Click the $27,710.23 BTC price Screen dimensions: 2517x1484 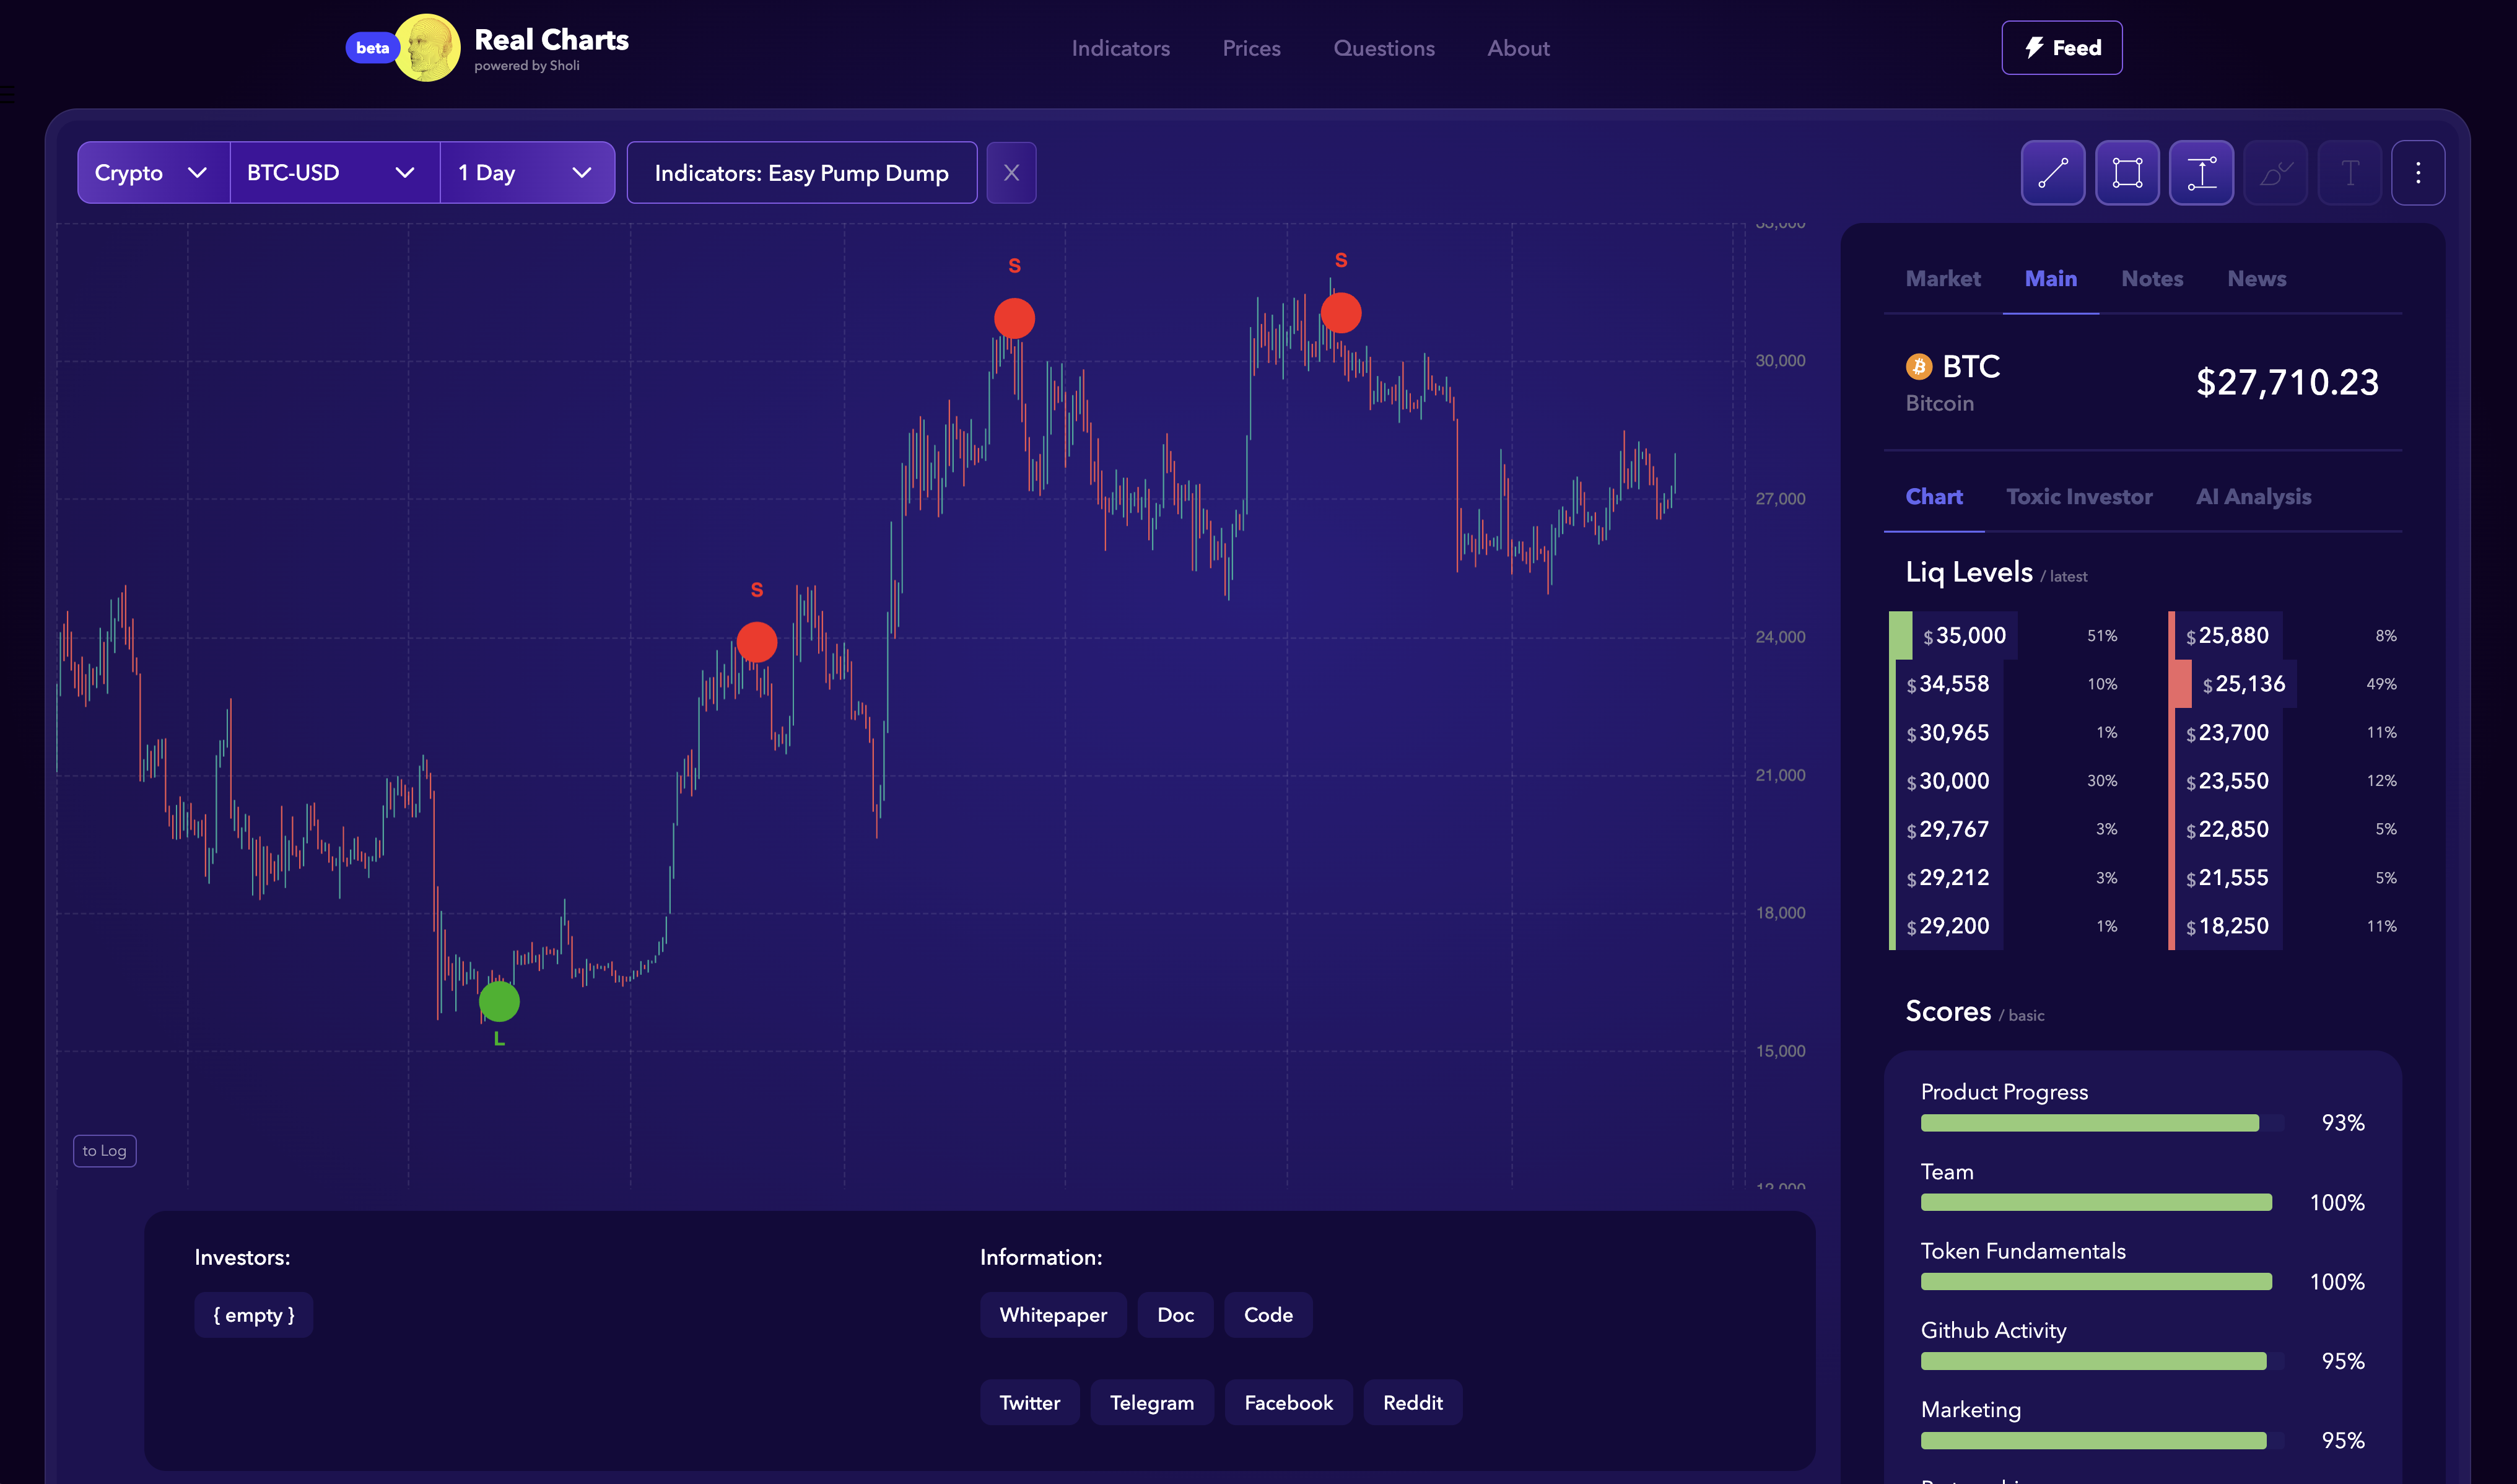coord(2287,383)
